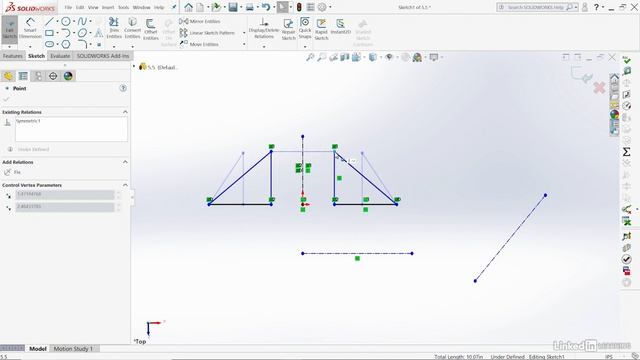Click the Offset Entities tool
The image size is (640, 360).
151,29
